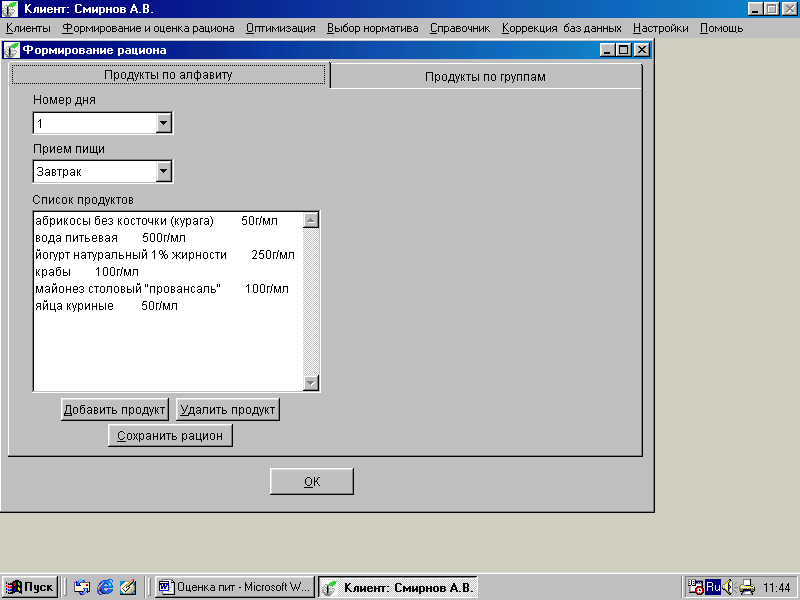The height and width of the screenshot is (600, 800).
Task: Close the Формирование рациона window
Action: click(641, 50)
